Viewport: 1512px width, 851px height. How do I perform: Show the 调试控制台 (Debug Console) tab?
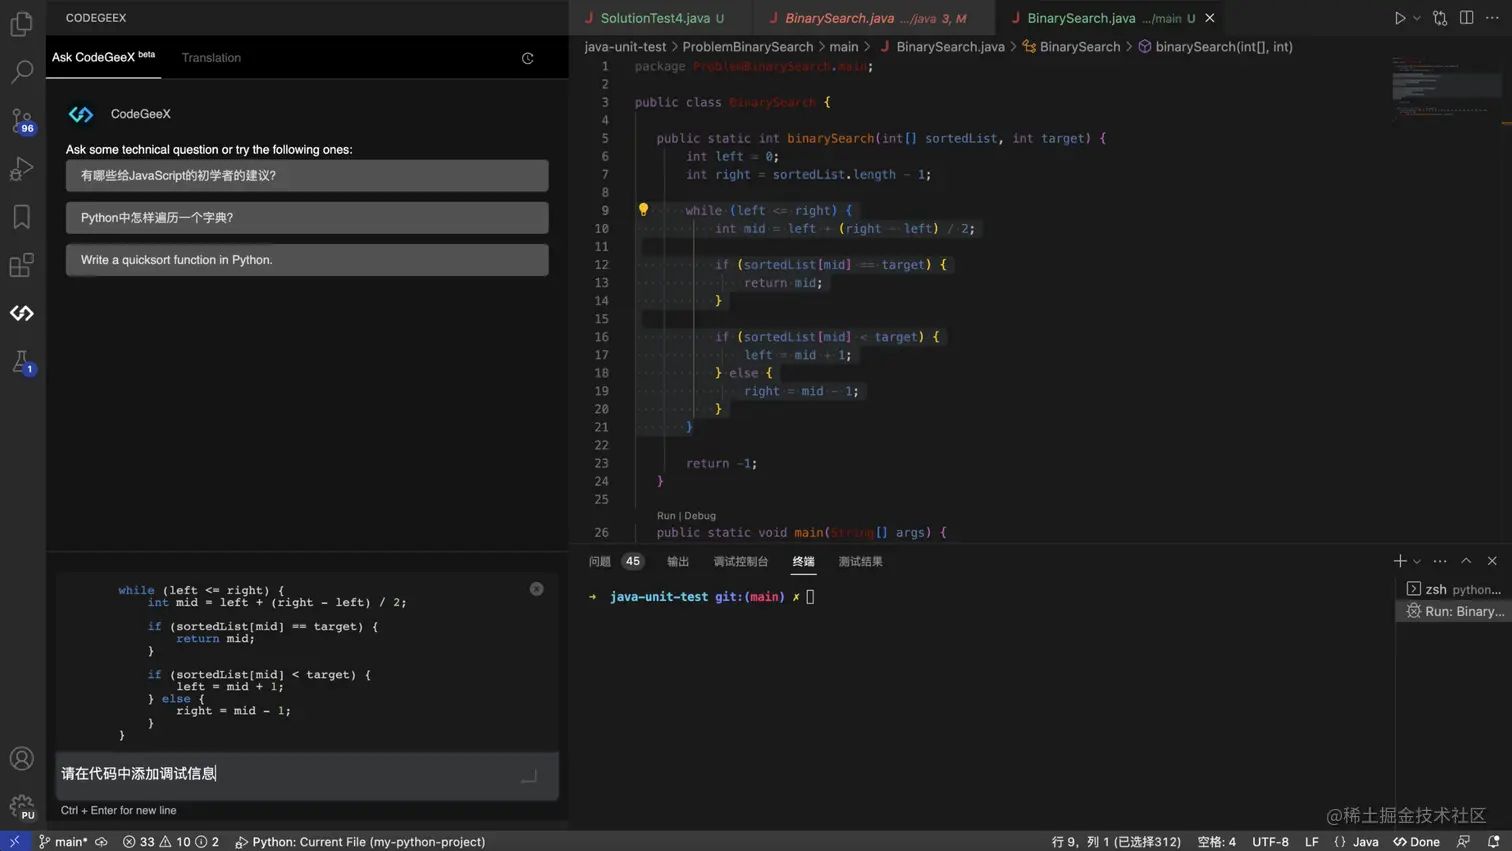click(x=741, y=562)
